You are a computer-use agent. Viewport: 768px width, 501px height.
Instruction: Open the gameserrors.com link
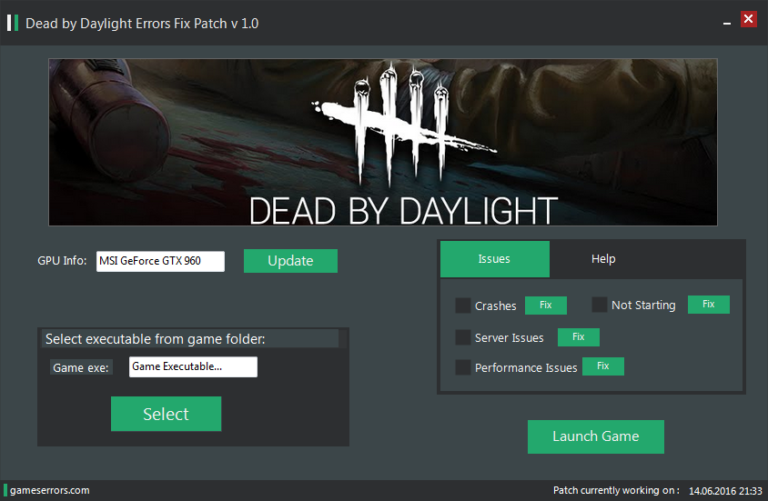(50, 490)
